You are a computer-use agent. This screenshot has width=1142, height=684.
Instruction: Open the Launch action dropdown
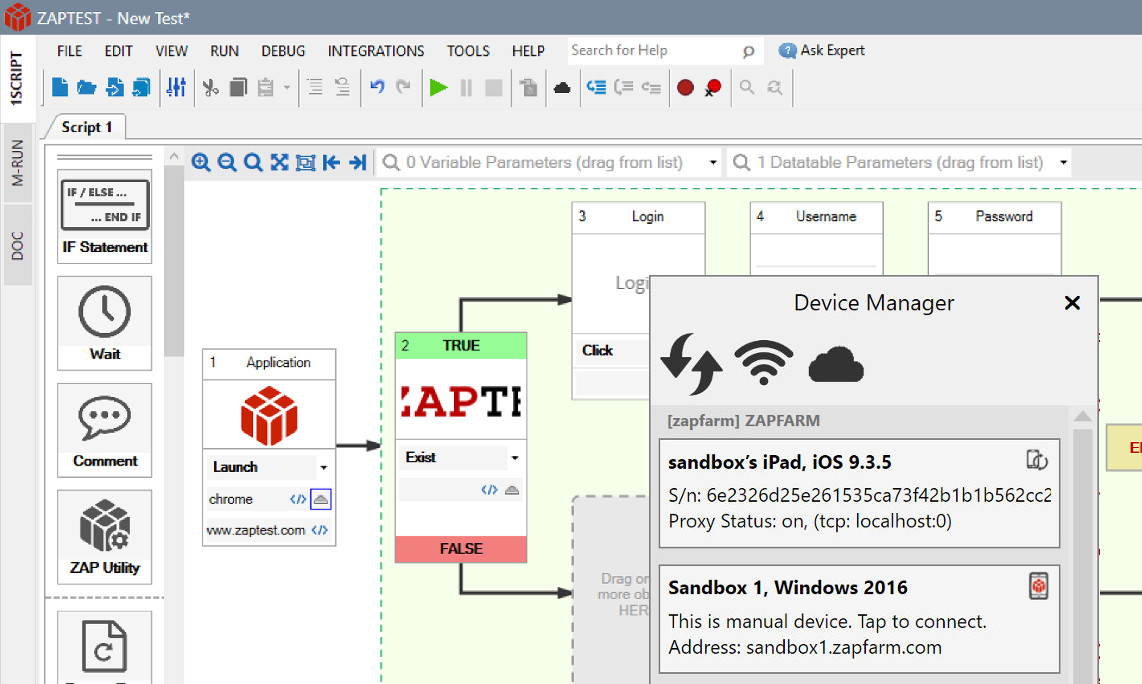[x=323, y=468]
